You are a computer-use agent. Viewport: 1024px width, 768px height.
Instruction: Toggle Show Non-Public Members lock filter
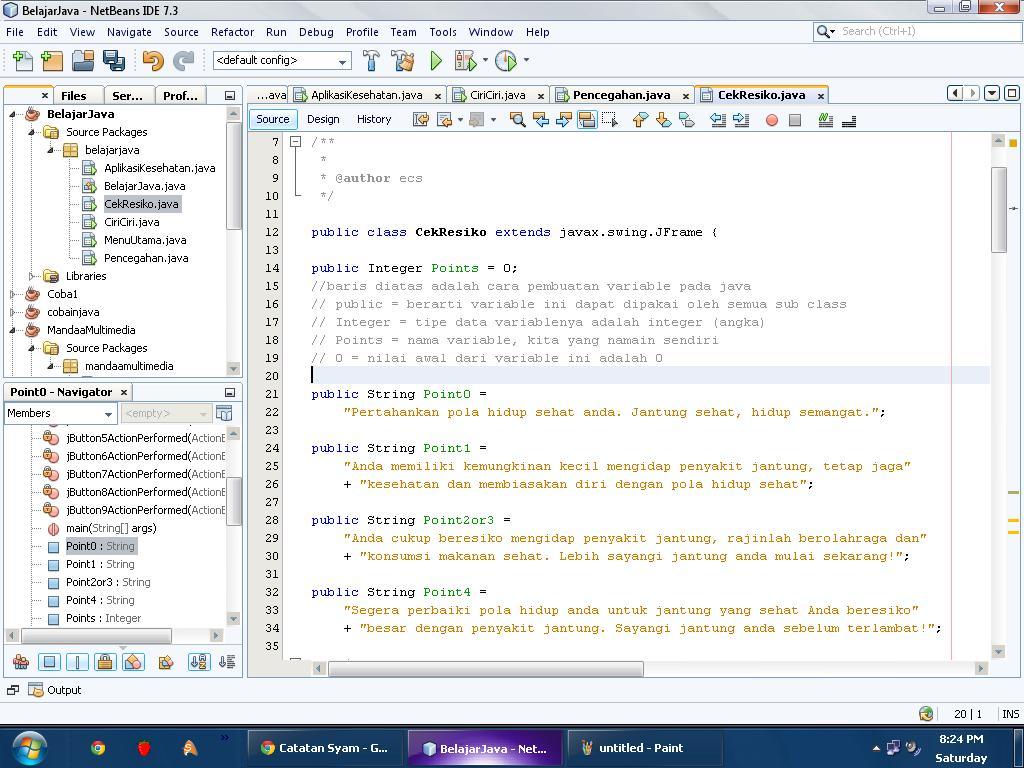[105, 662]
